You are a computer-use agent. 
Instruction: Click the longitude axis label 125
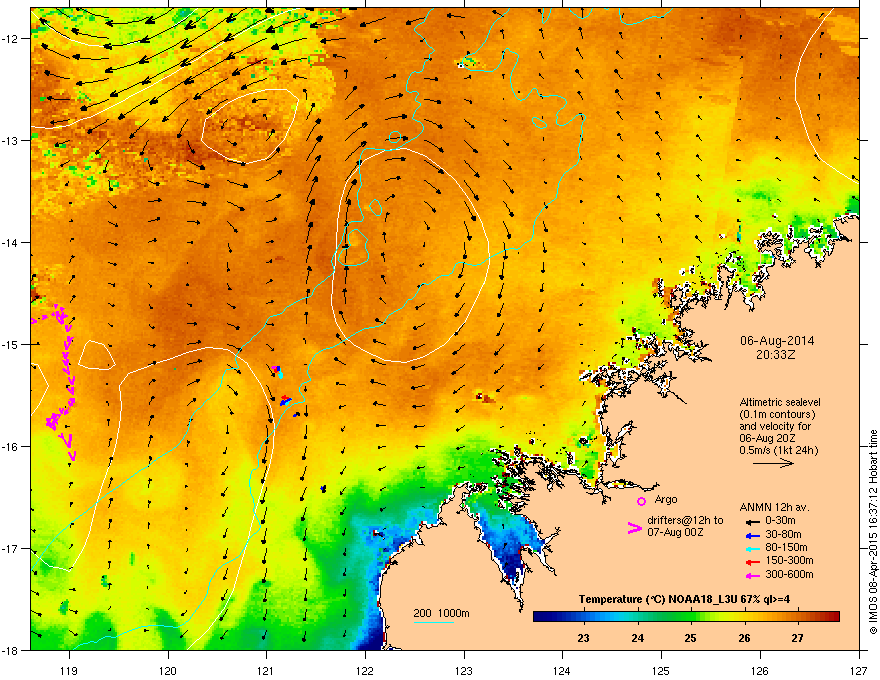pos(661,670)
